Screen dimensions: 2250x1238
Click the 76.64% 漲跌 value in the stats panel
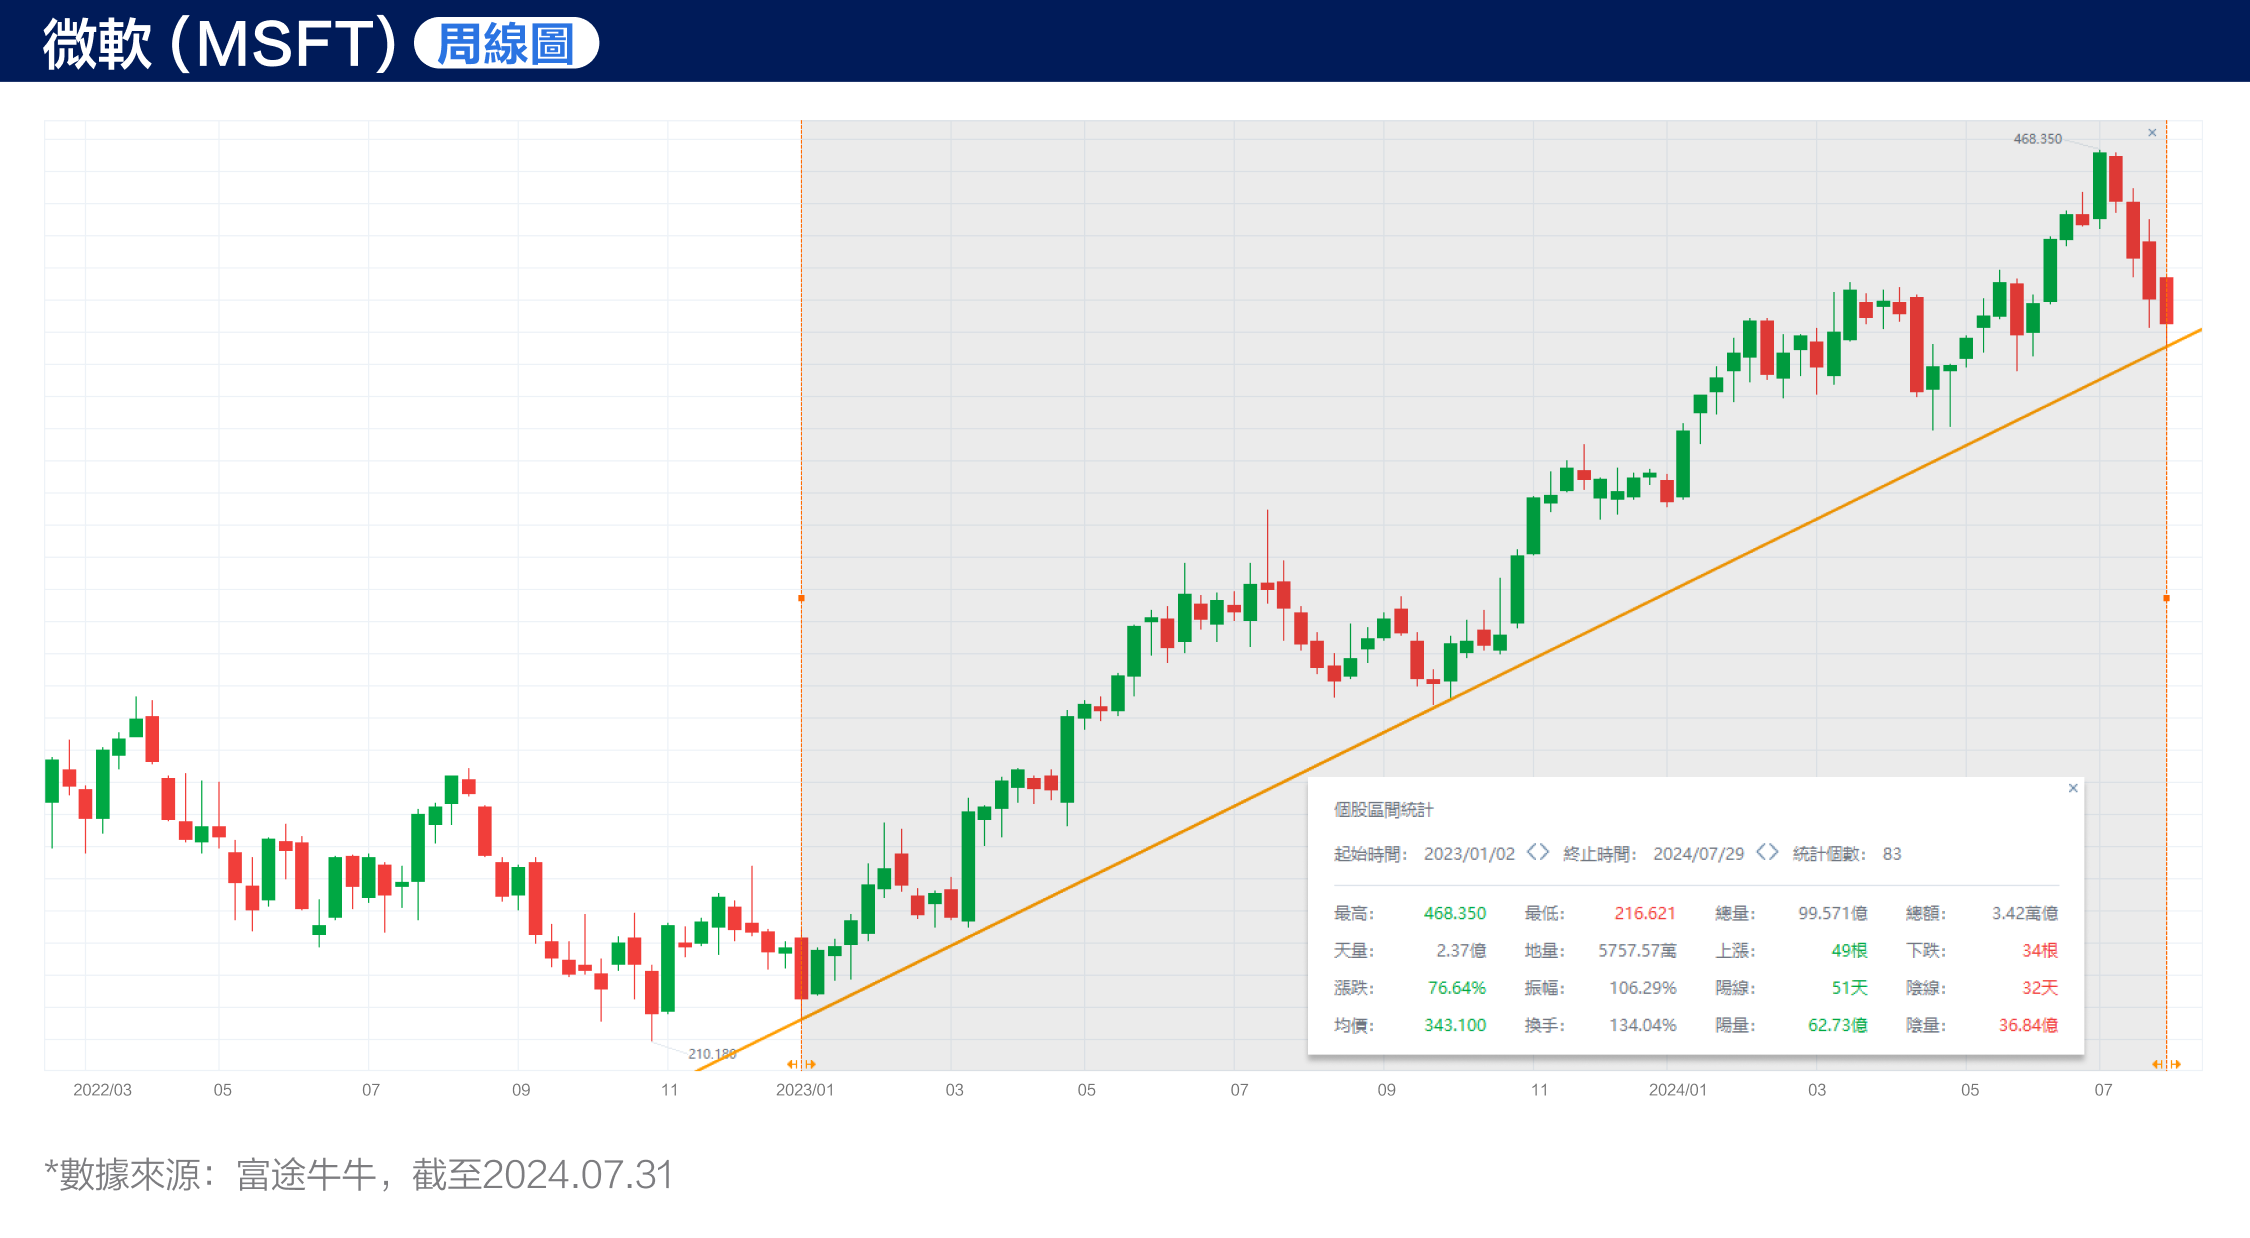click(x=1455, y=988)
